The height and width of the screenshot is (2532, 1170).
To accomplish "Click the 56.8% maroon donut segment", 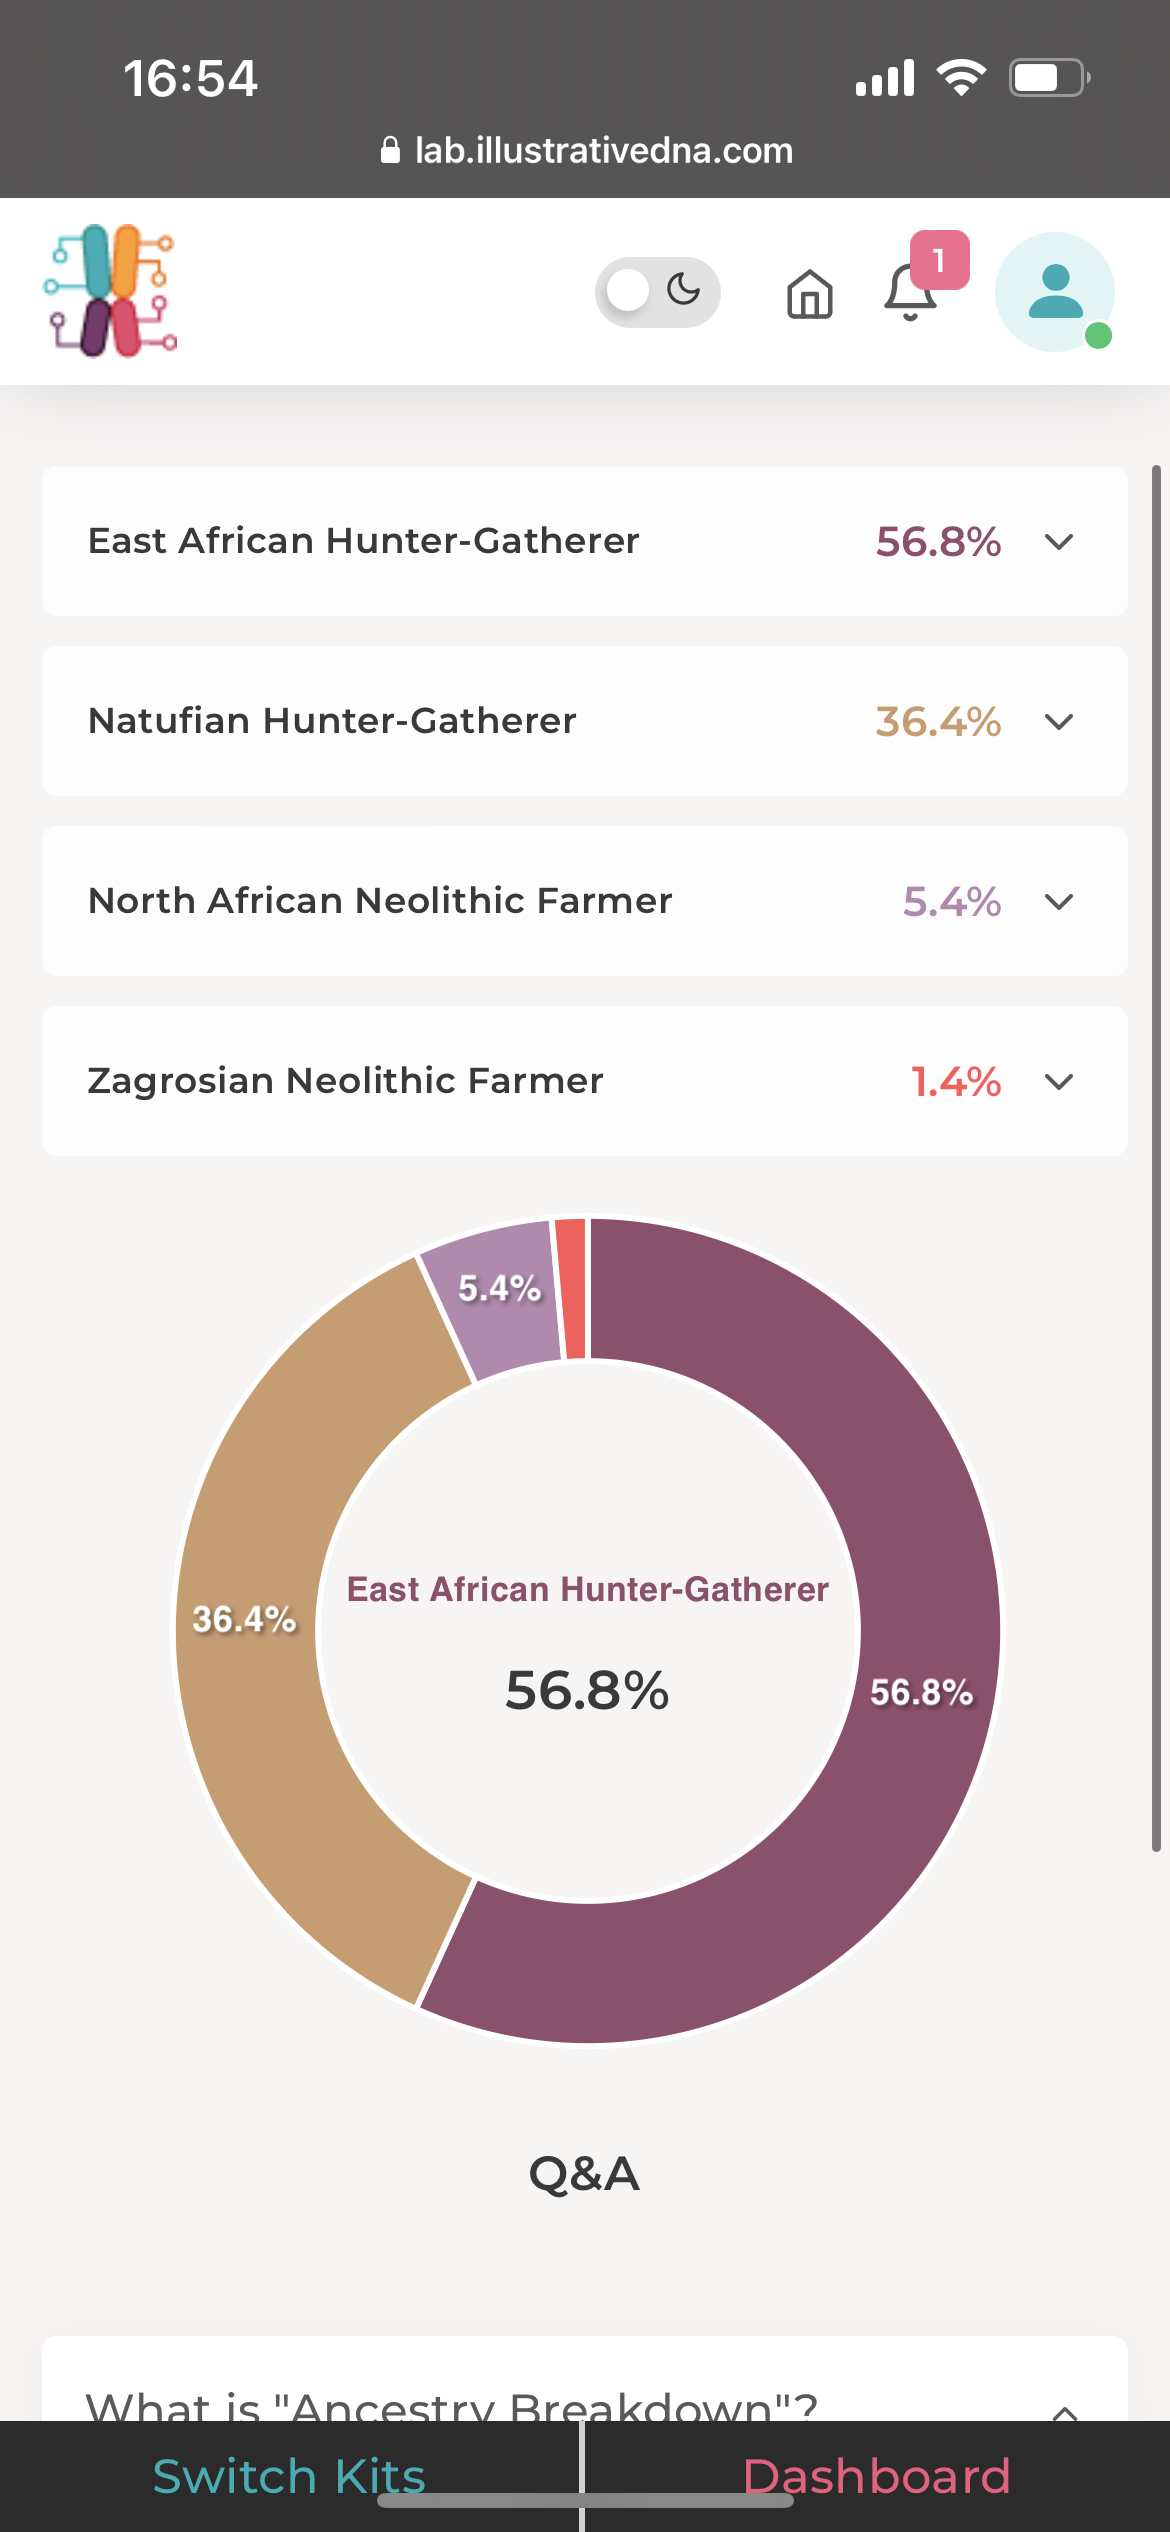I will click(x=920, y=1690).
